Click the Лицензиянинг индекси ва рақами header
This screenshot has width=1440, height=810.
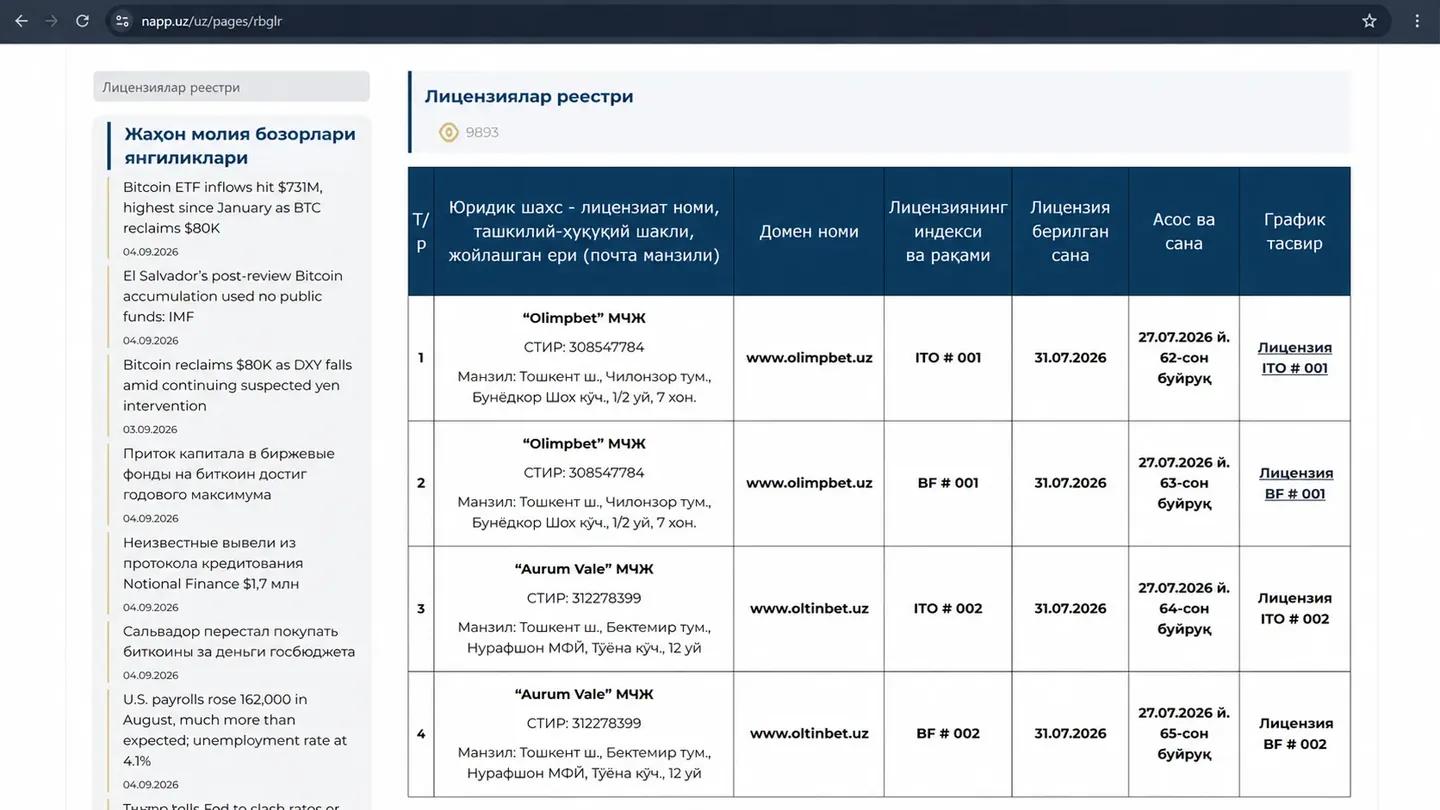[948, 231]
